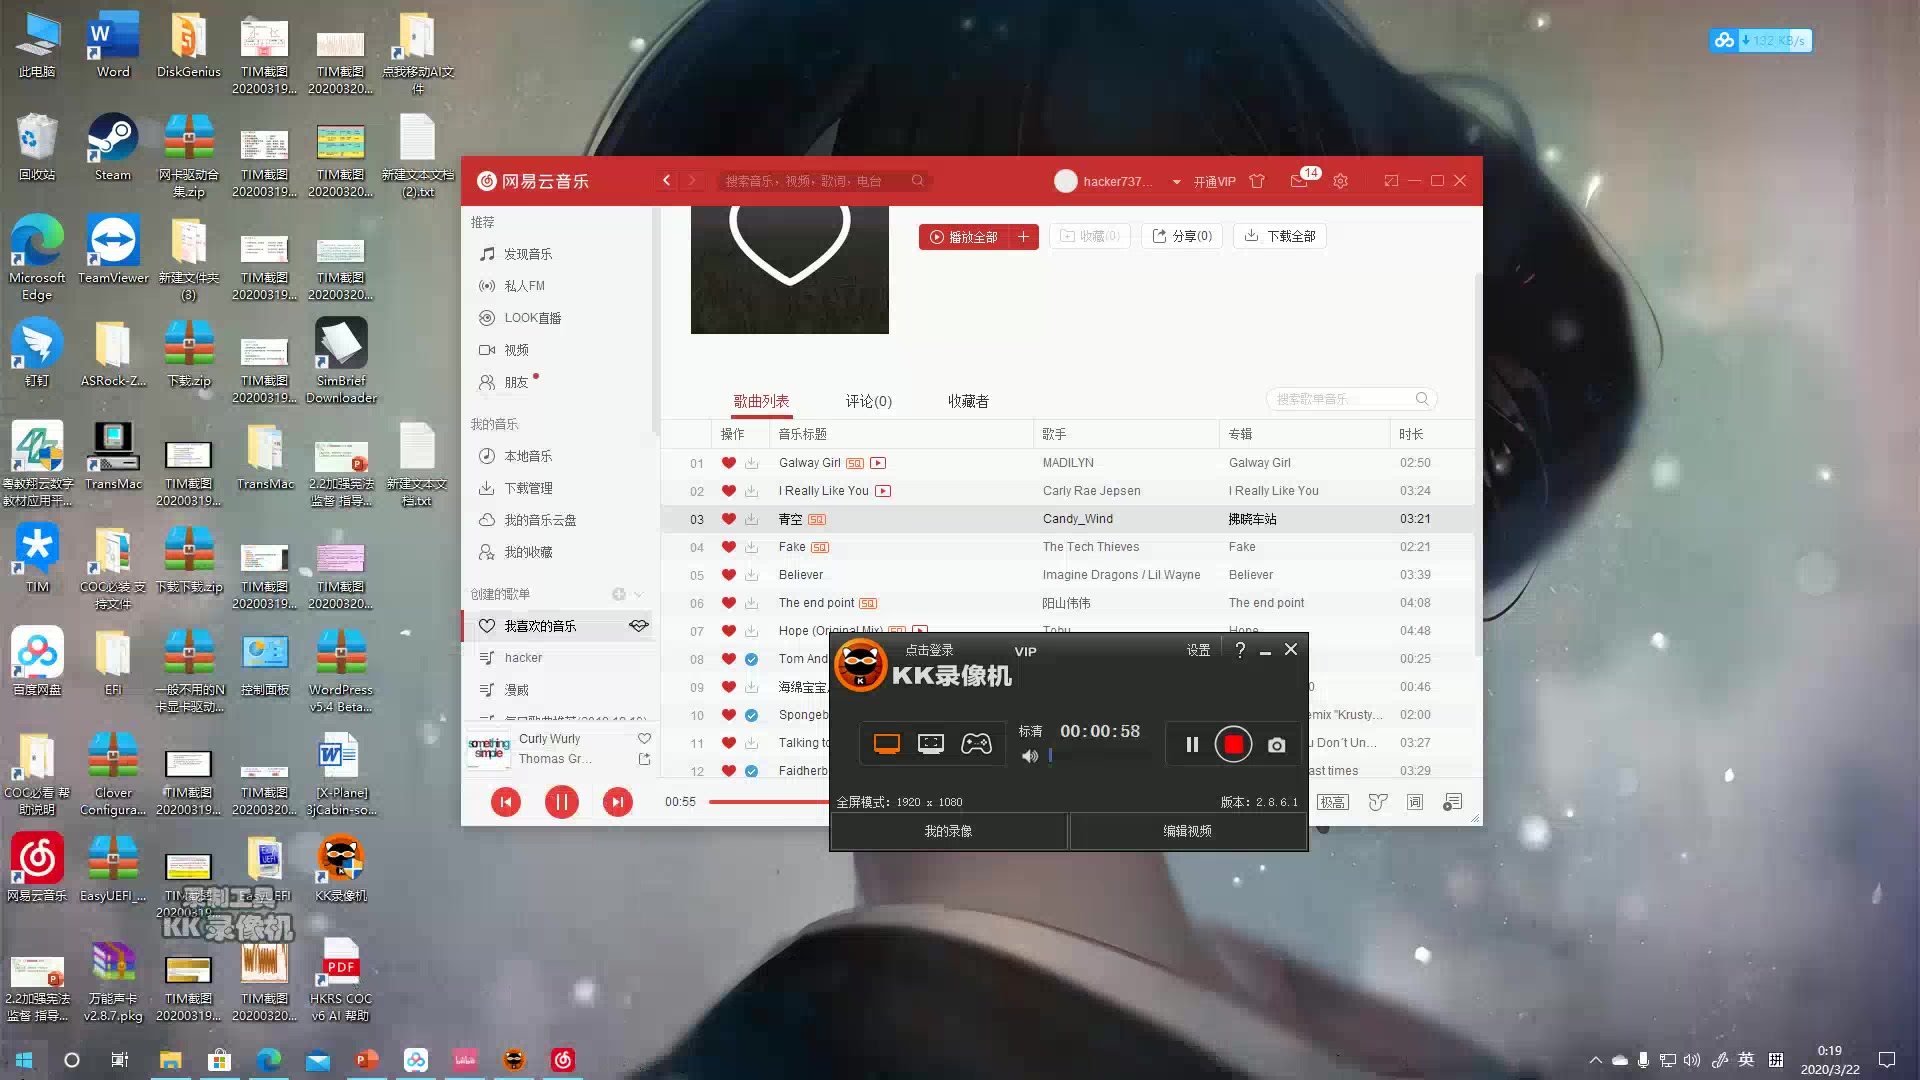Pause the recording in KK录像机
The width and height of the screenshot is (1920, 1080).
tap(1192, 744)
